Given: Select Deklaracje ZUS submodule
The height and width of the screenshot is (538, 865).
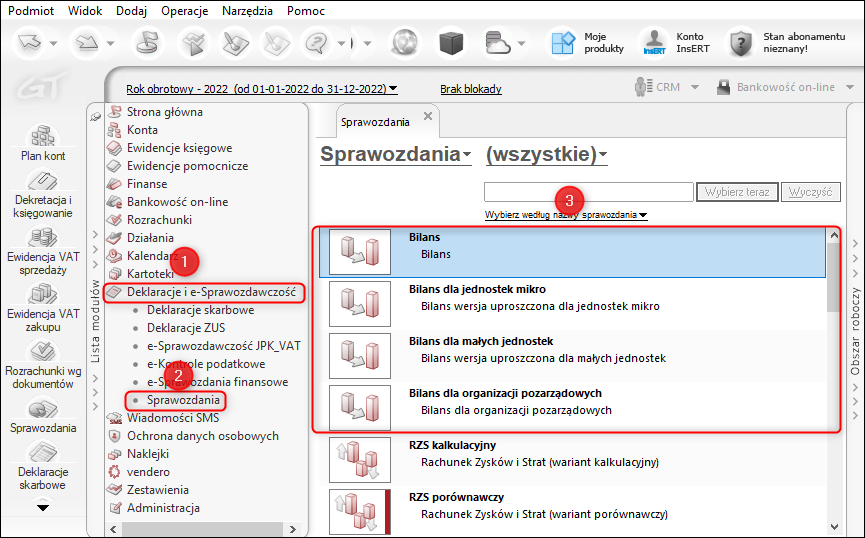Looking at the screenshot, I should coord(186,328).
